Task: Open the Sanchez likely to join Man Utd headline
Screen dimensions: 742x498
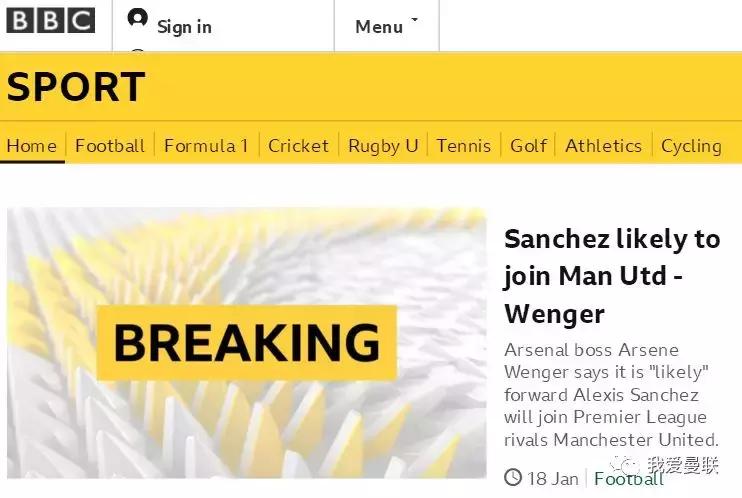Action: click(x=611, y=276)
